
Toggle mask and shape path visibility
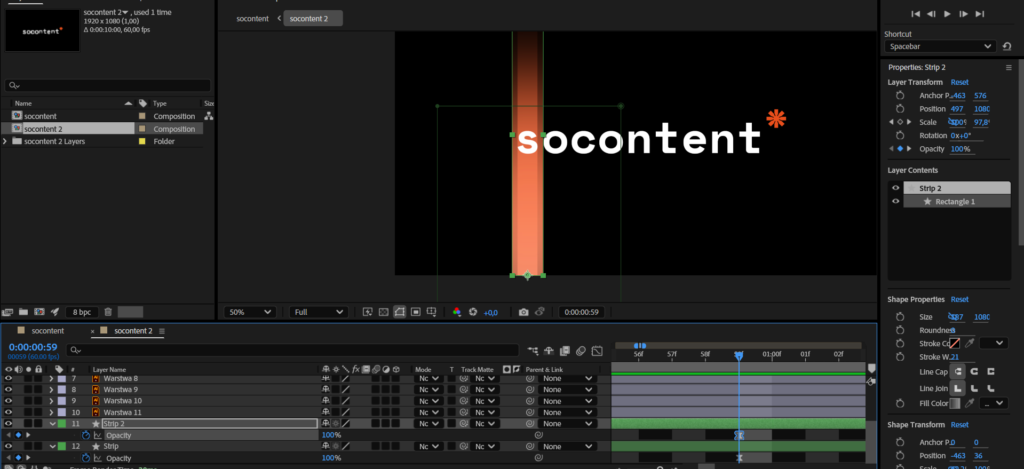pos(400,312)
